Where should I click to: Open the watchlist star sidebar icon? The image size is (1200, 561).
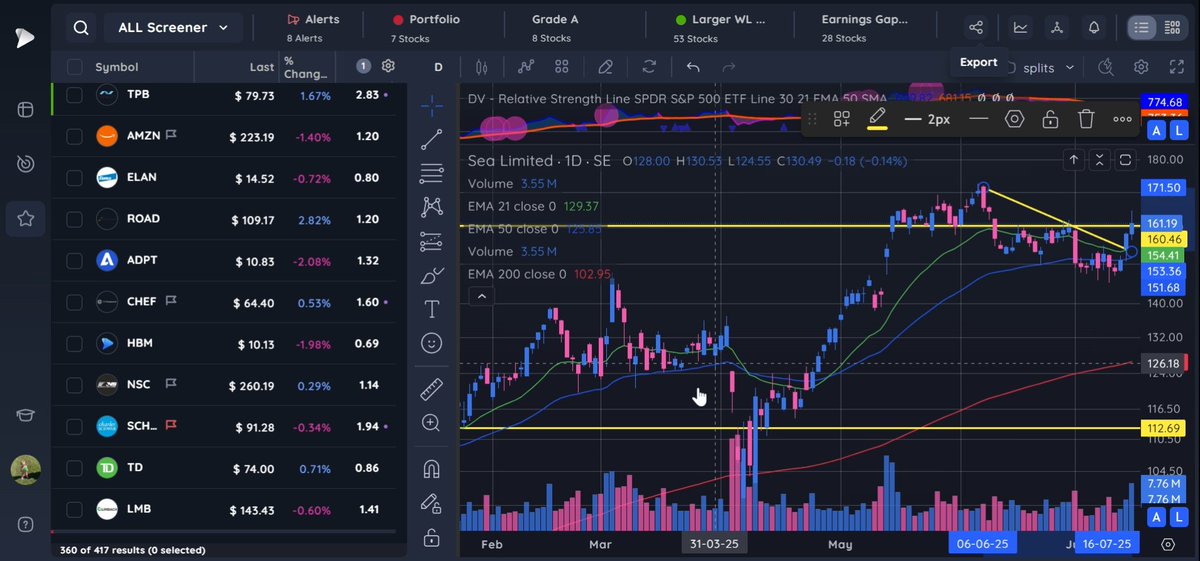(25, 219)
